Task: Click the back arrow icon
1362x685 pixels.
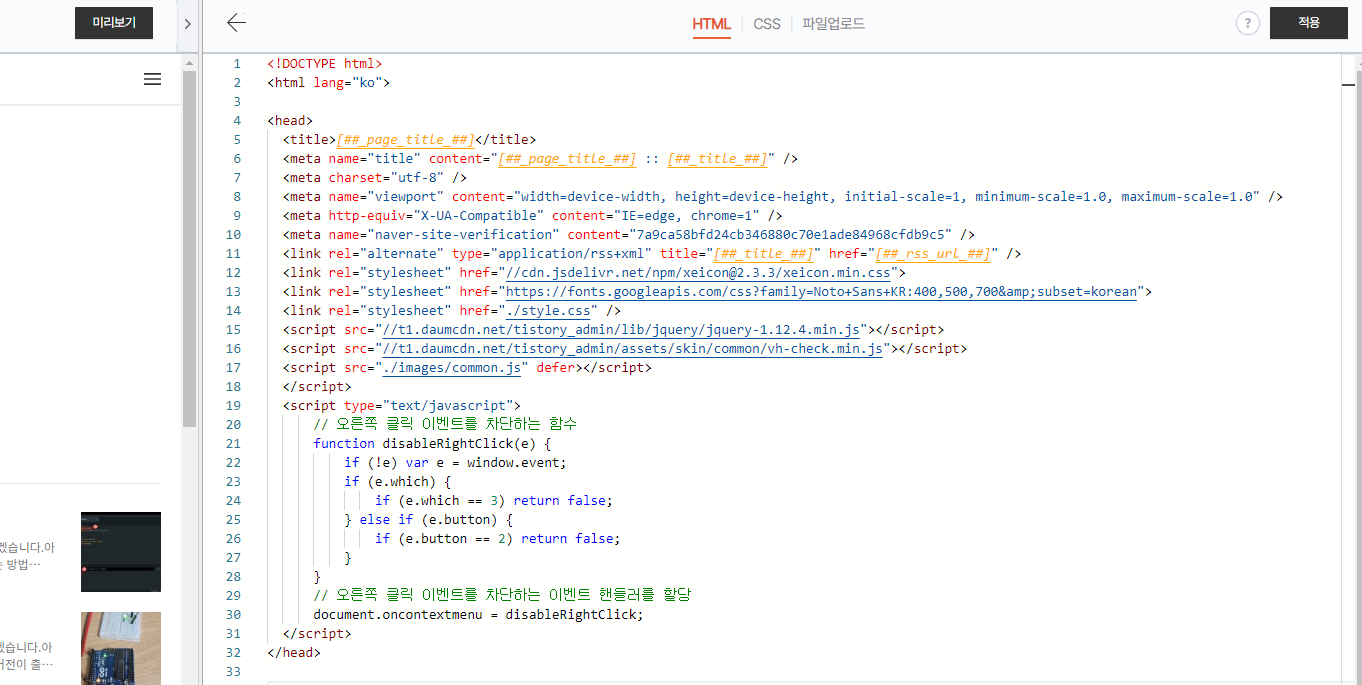Action: click(x=236, y=23)
